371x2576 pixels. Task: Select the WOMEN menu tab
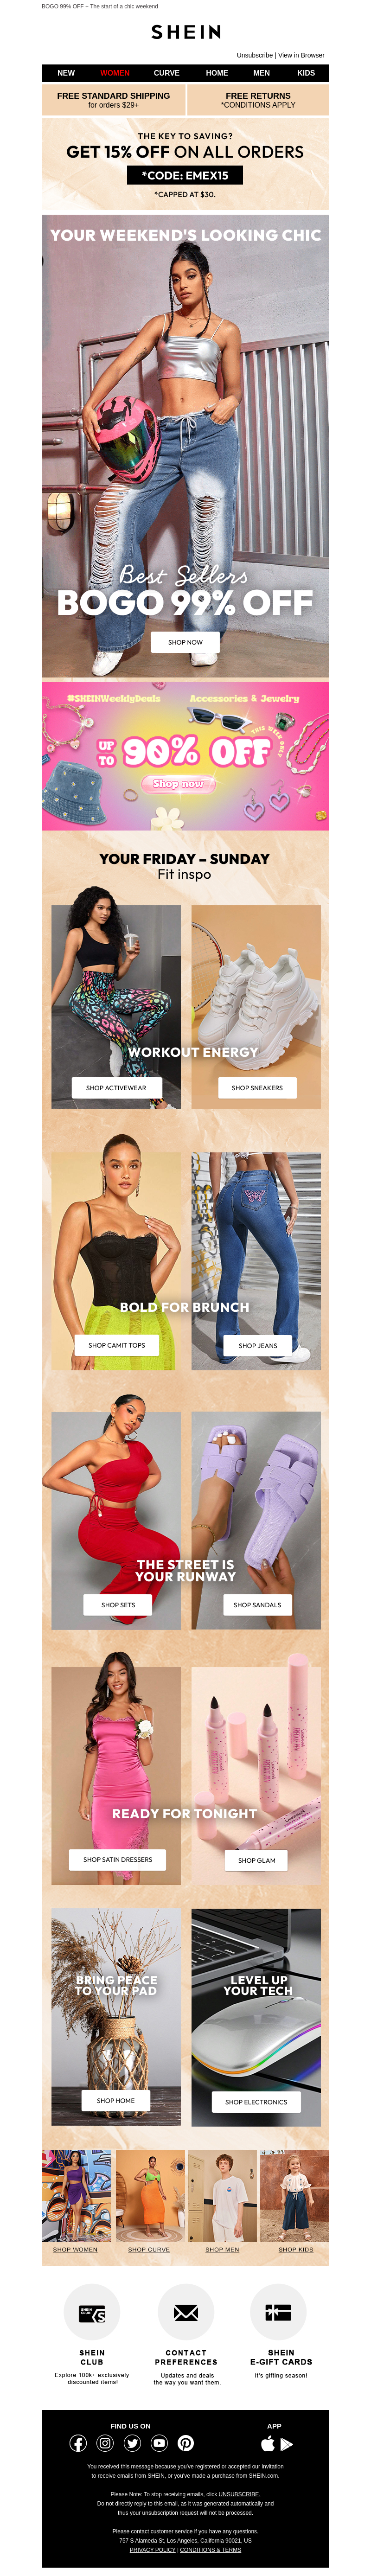tap(115, 73)
